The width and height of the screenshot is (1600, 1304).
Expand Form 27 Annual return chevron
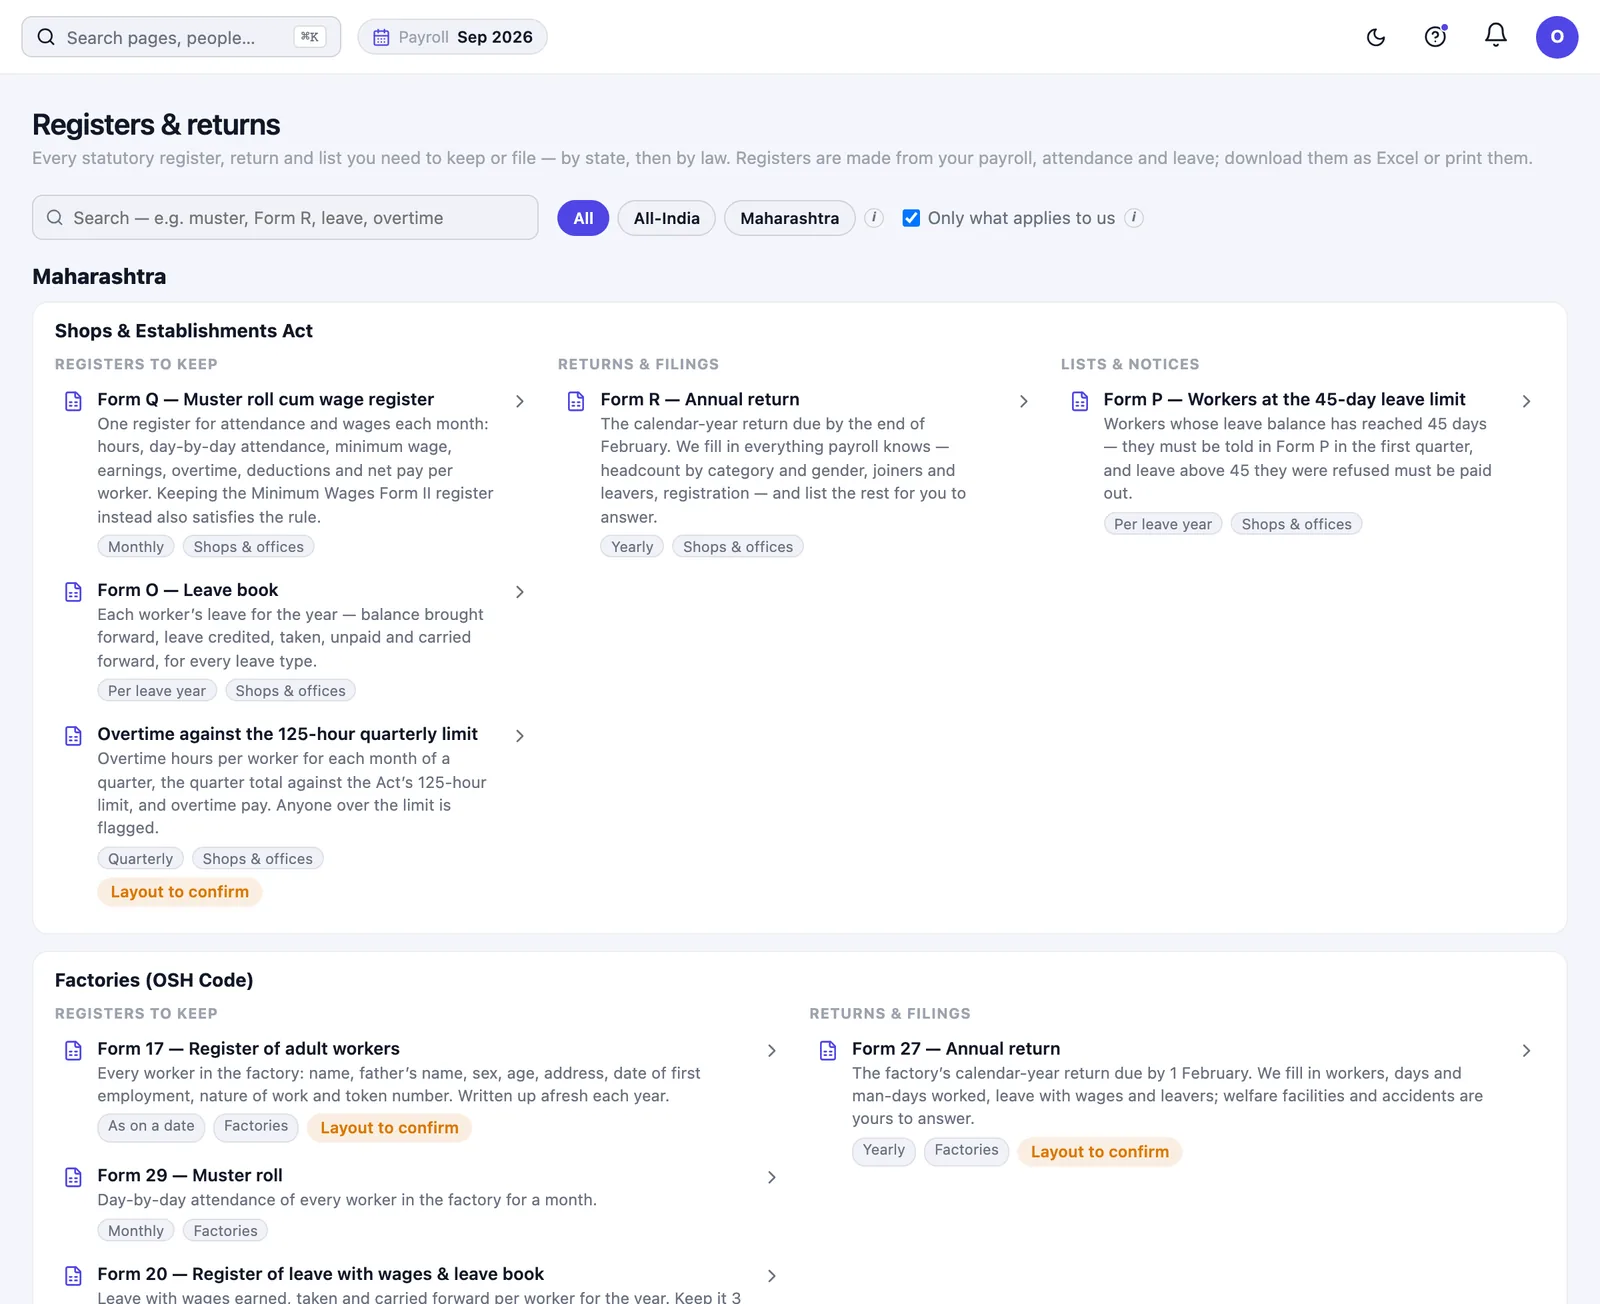[1527, 1050]
